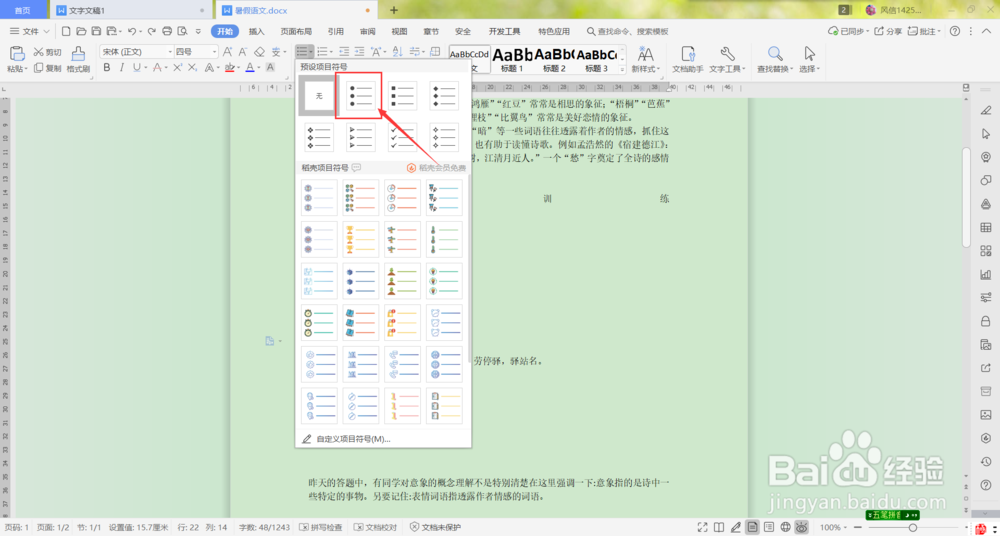
Task: Click the lock icon in right sidebar
Action: (985, 322)
